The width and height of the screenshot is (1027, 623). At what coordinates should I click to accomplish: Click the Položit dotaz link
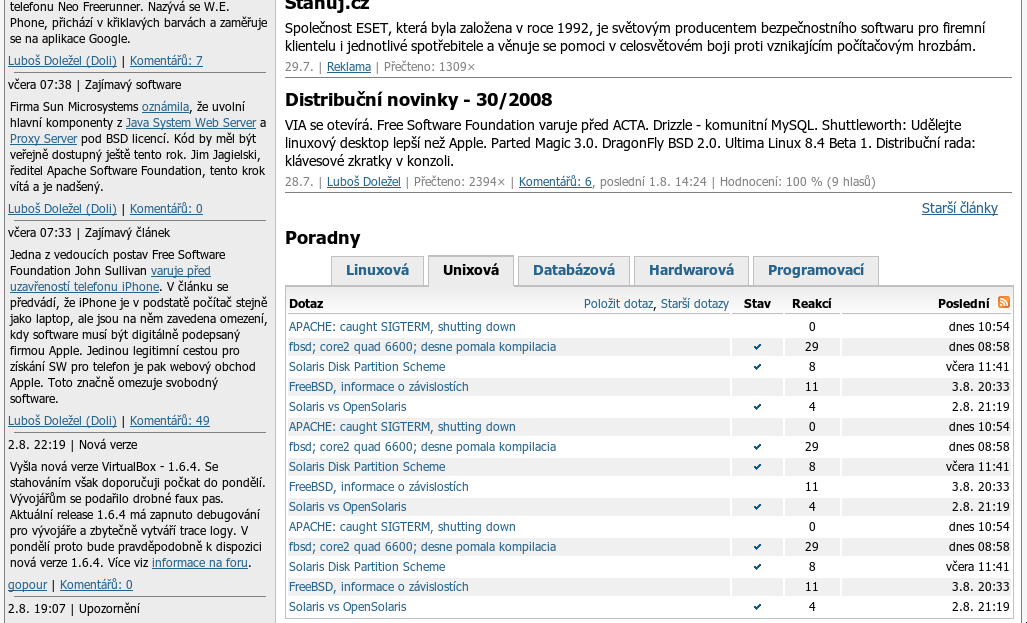618,304
